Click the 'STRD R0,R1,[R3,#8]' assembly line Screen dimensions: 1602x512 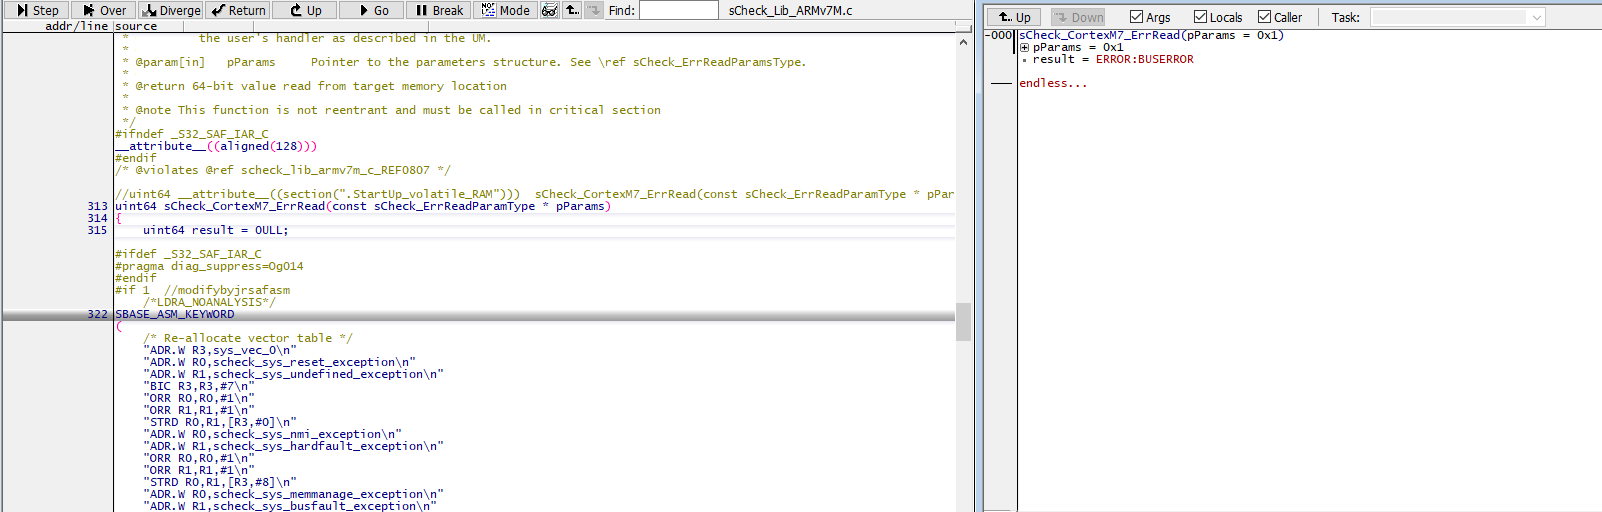click(x=219, y=482)
